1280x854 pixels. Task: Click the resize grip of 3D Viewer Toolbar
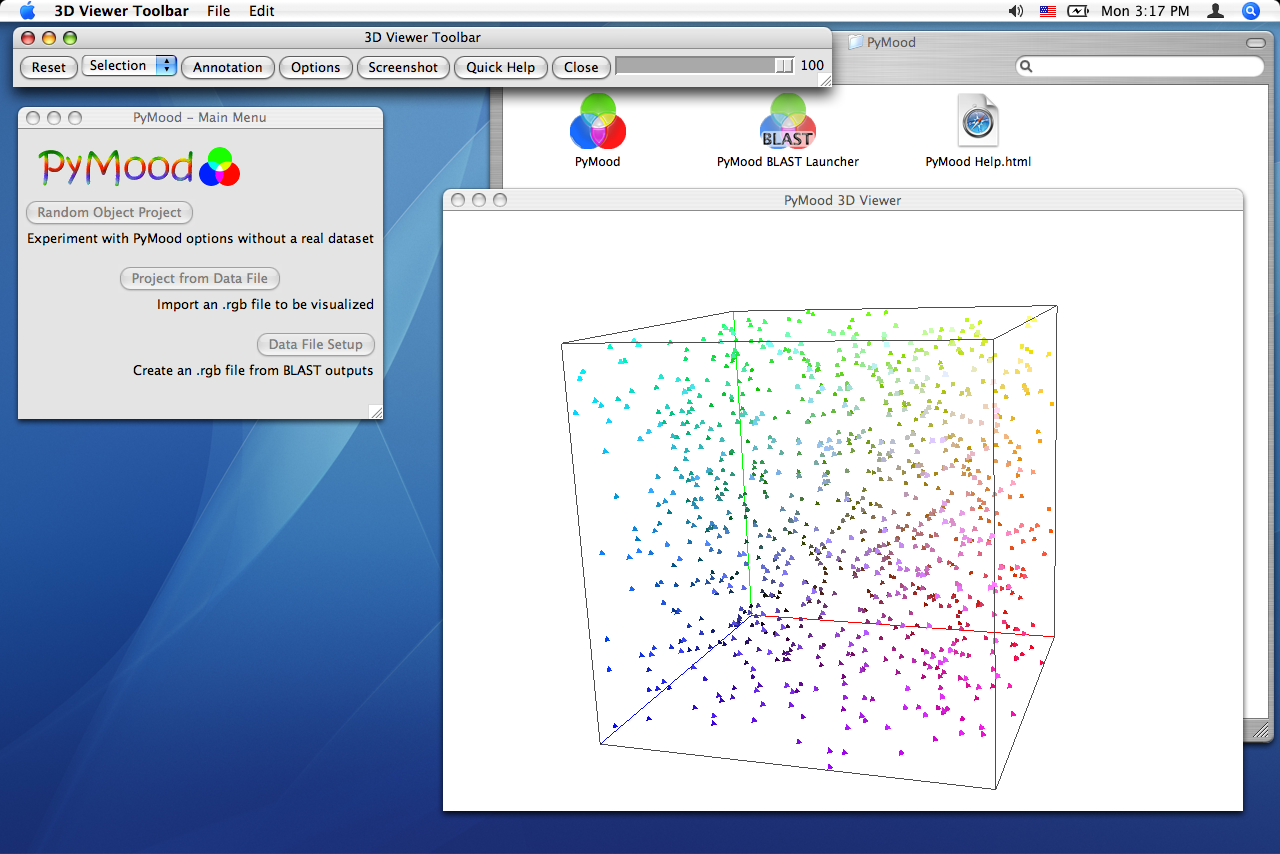pyautogui.click(x=825, y=80)
